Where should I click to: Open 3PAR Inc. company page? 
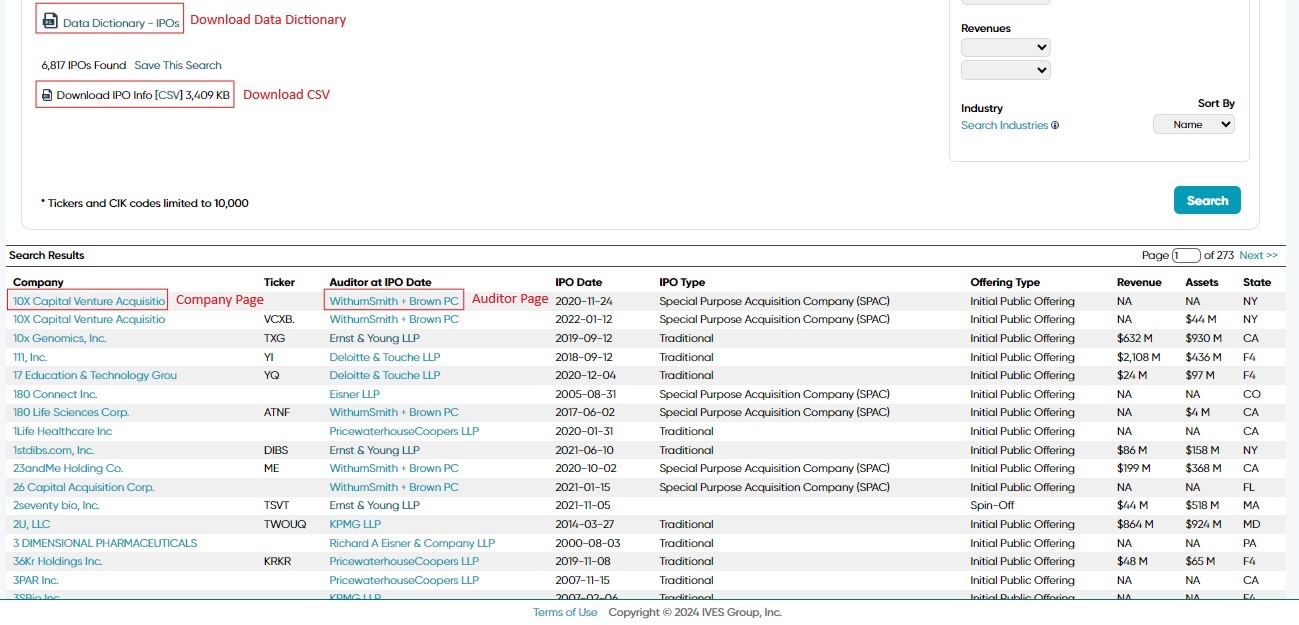(x=36, y=580)
